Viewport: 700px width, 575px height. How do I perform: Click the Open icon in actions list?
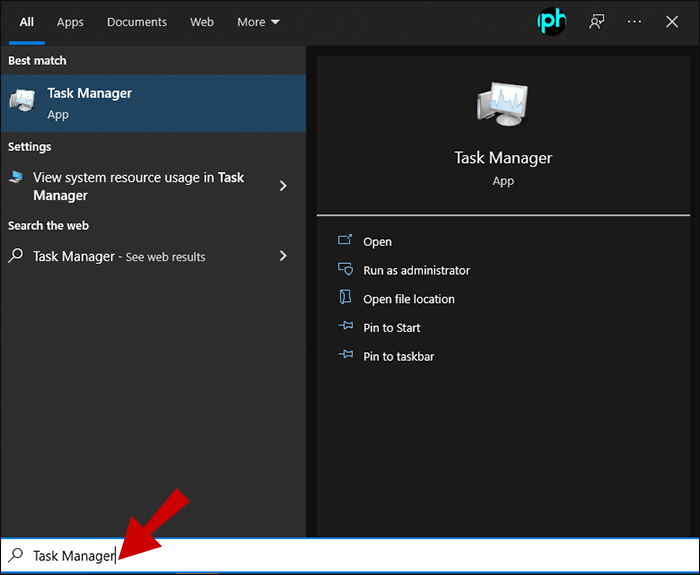(346, 241)
